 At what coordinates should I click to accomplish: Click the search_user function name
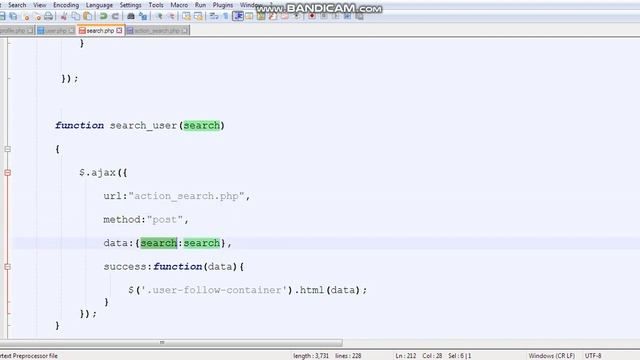143,125
